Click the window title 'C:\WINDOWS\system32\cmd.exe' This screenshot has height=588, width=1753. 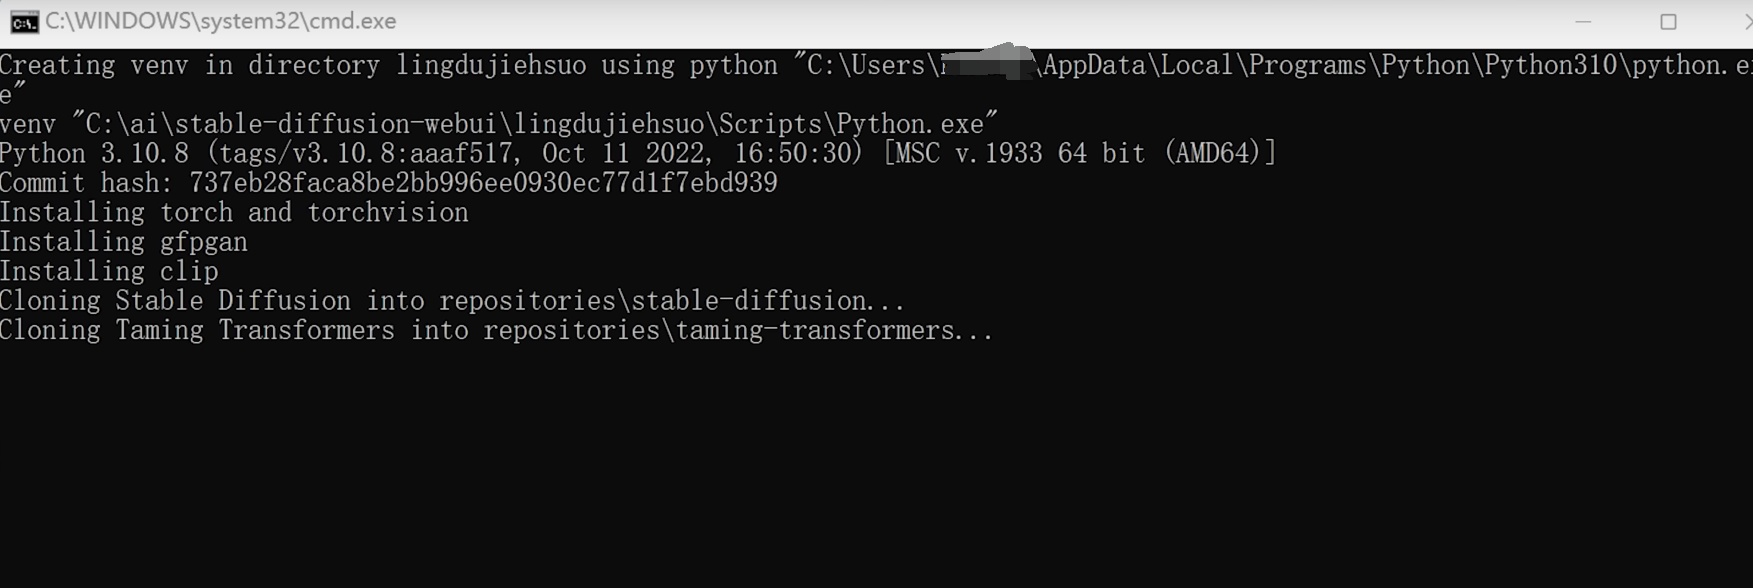(220, 21)
